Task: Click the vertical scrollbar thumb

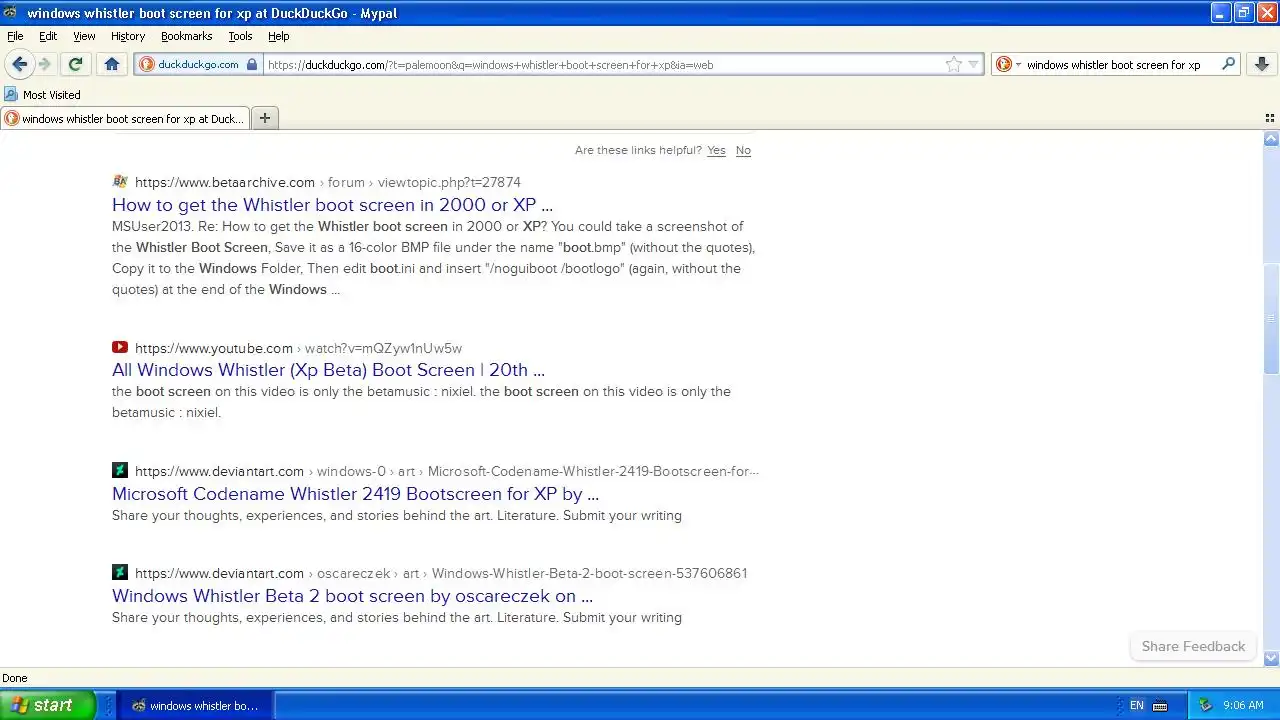Action: coord(1271,320)
